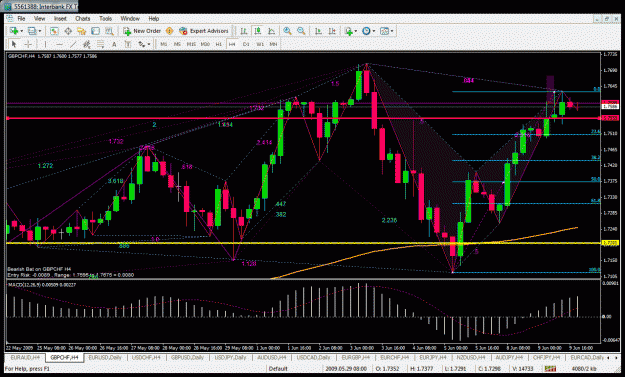Image resolution: width=625 pixels, height=377 pixels.
Task: Click the Default profile in status bar
Action: [278, 369]
